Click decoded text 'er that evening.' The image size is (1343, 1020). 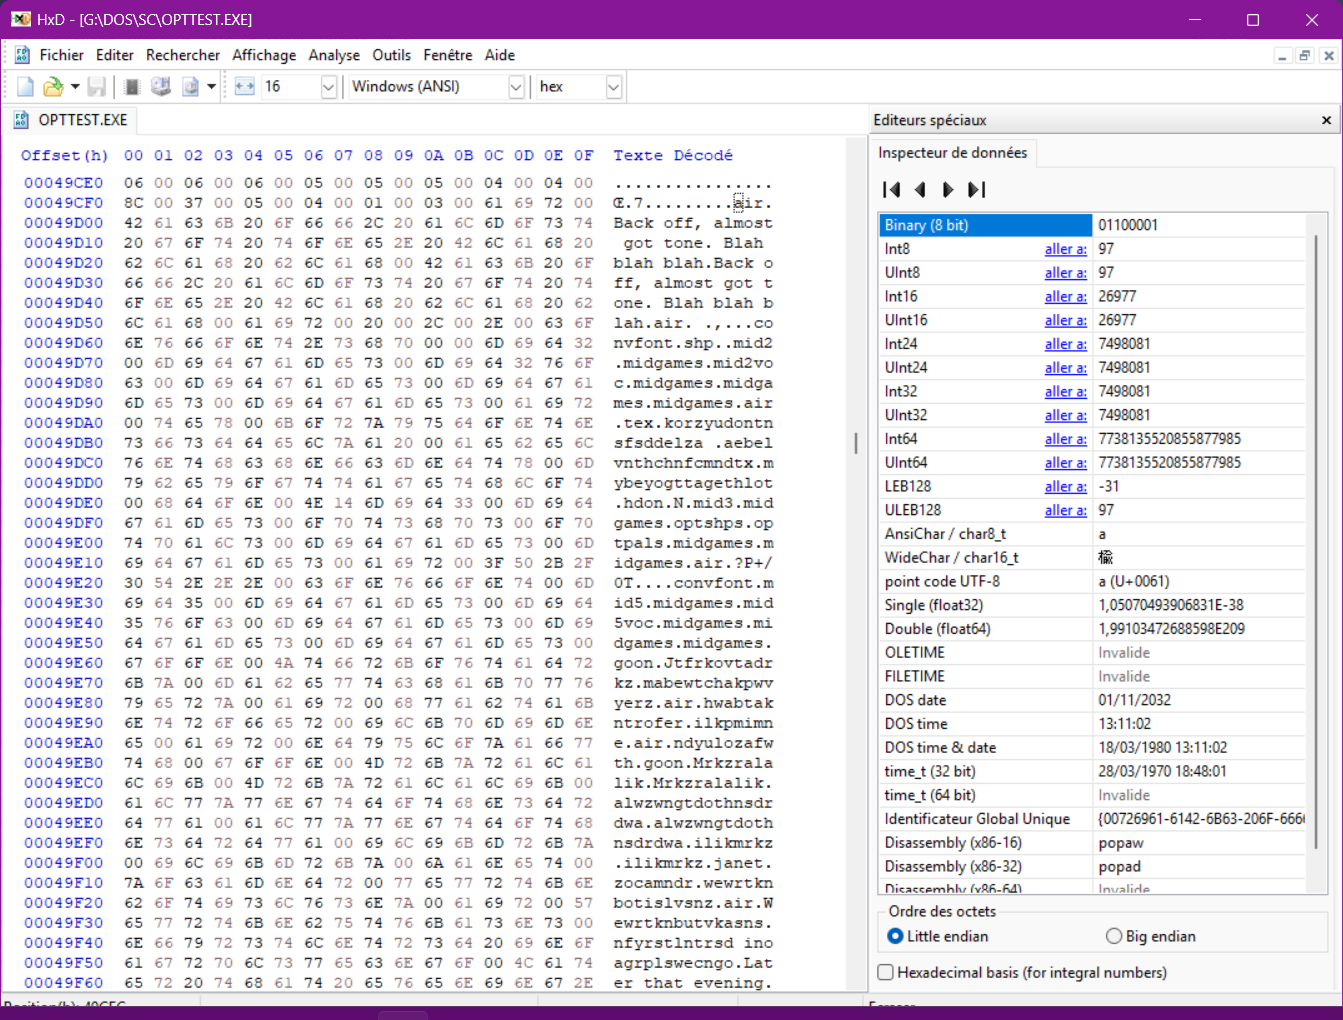693,983
